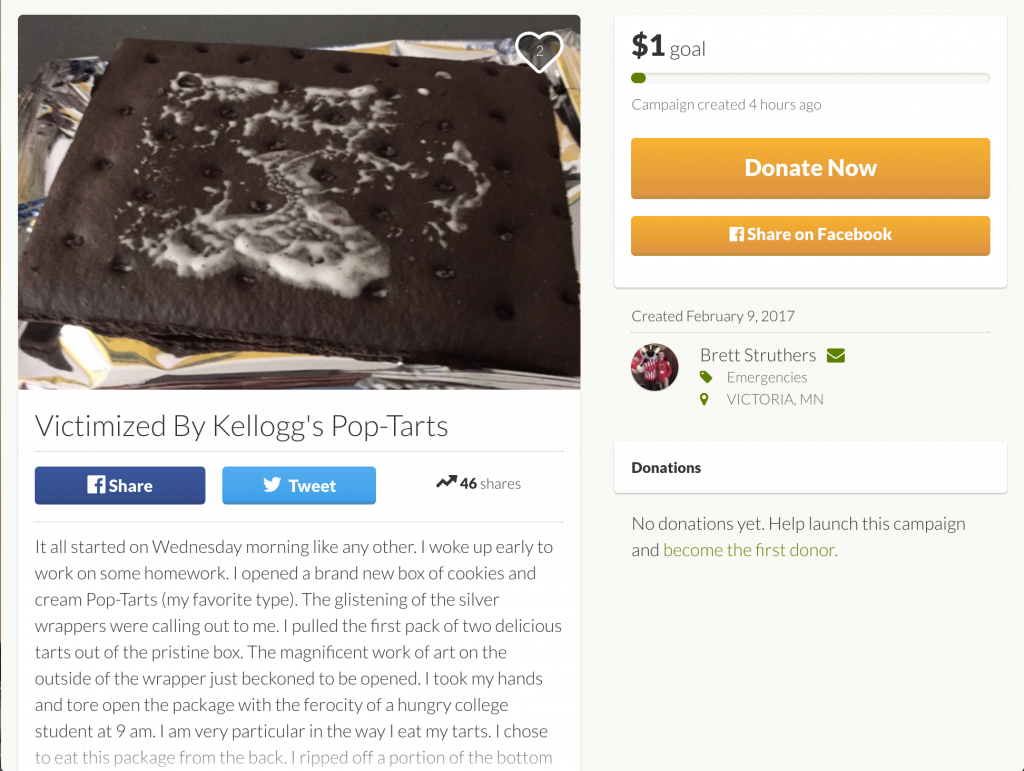
Task: Select the Donations section header
Action: (x=667, y=467)
